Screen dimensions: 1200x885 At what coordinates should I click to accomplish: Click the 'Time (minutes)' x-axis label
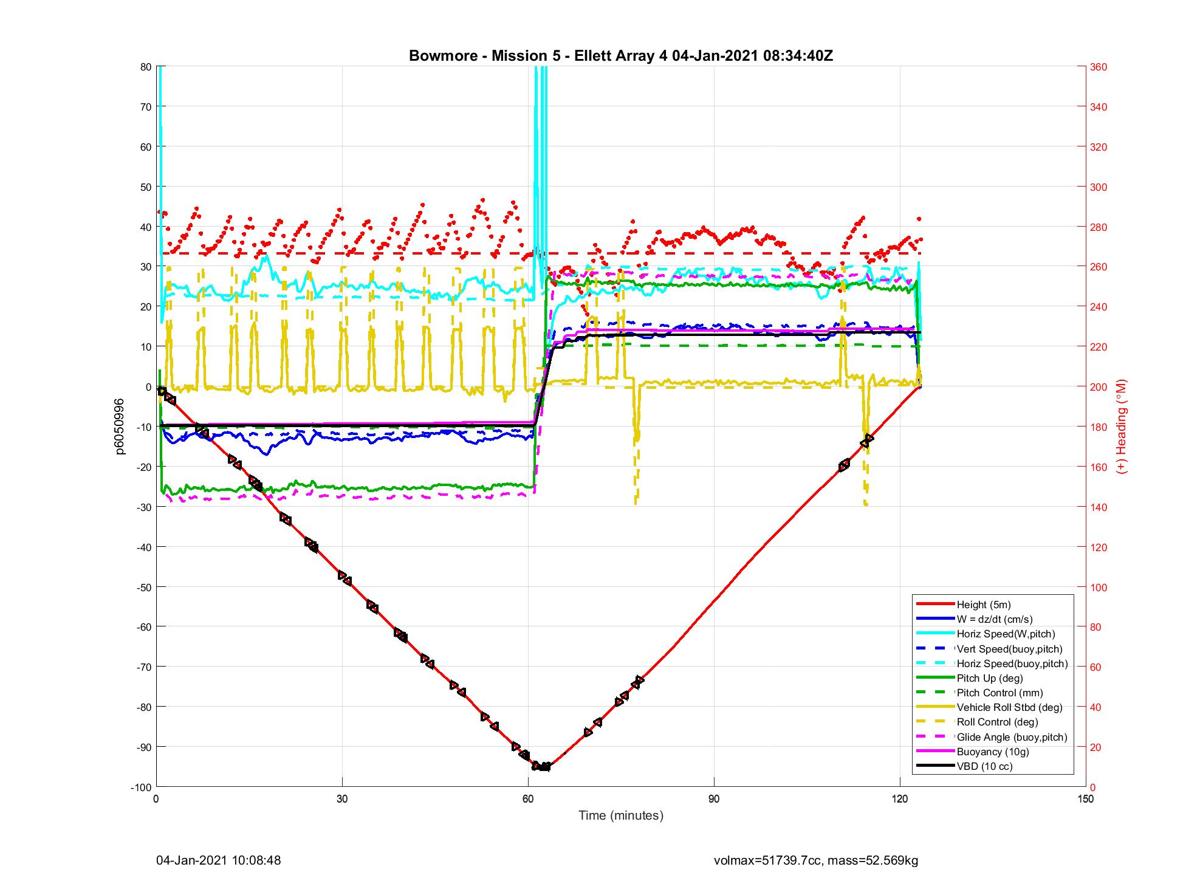tap(621, 816)
